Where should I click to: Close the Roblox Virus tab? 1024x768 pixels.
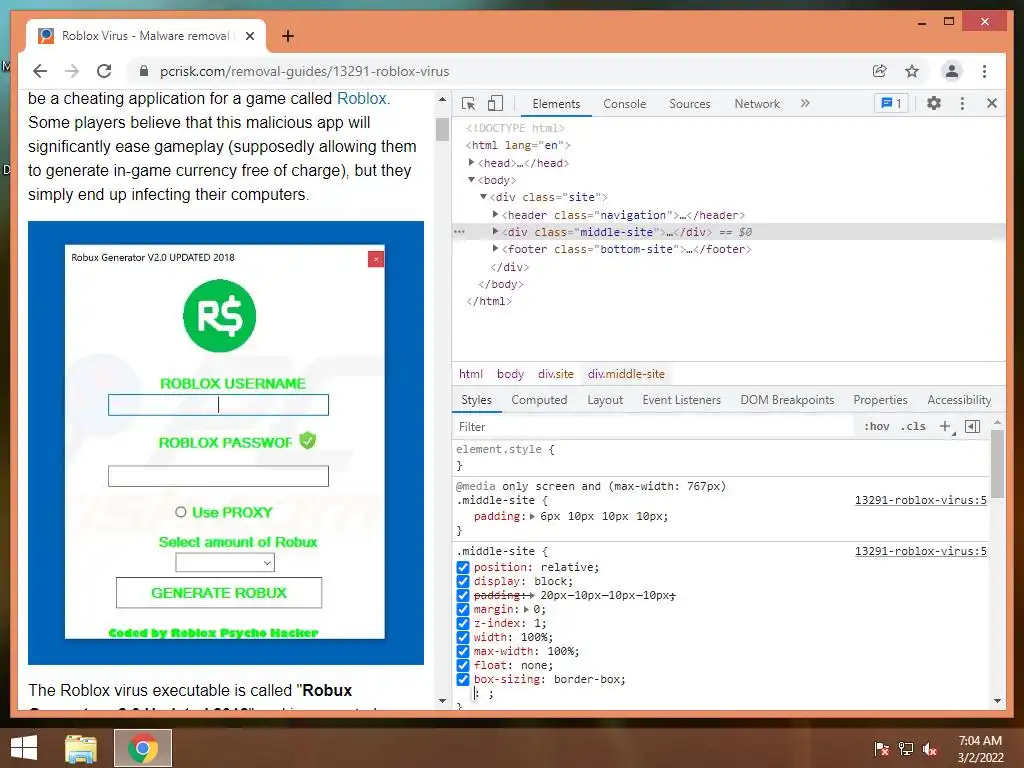tap(249, 36)
